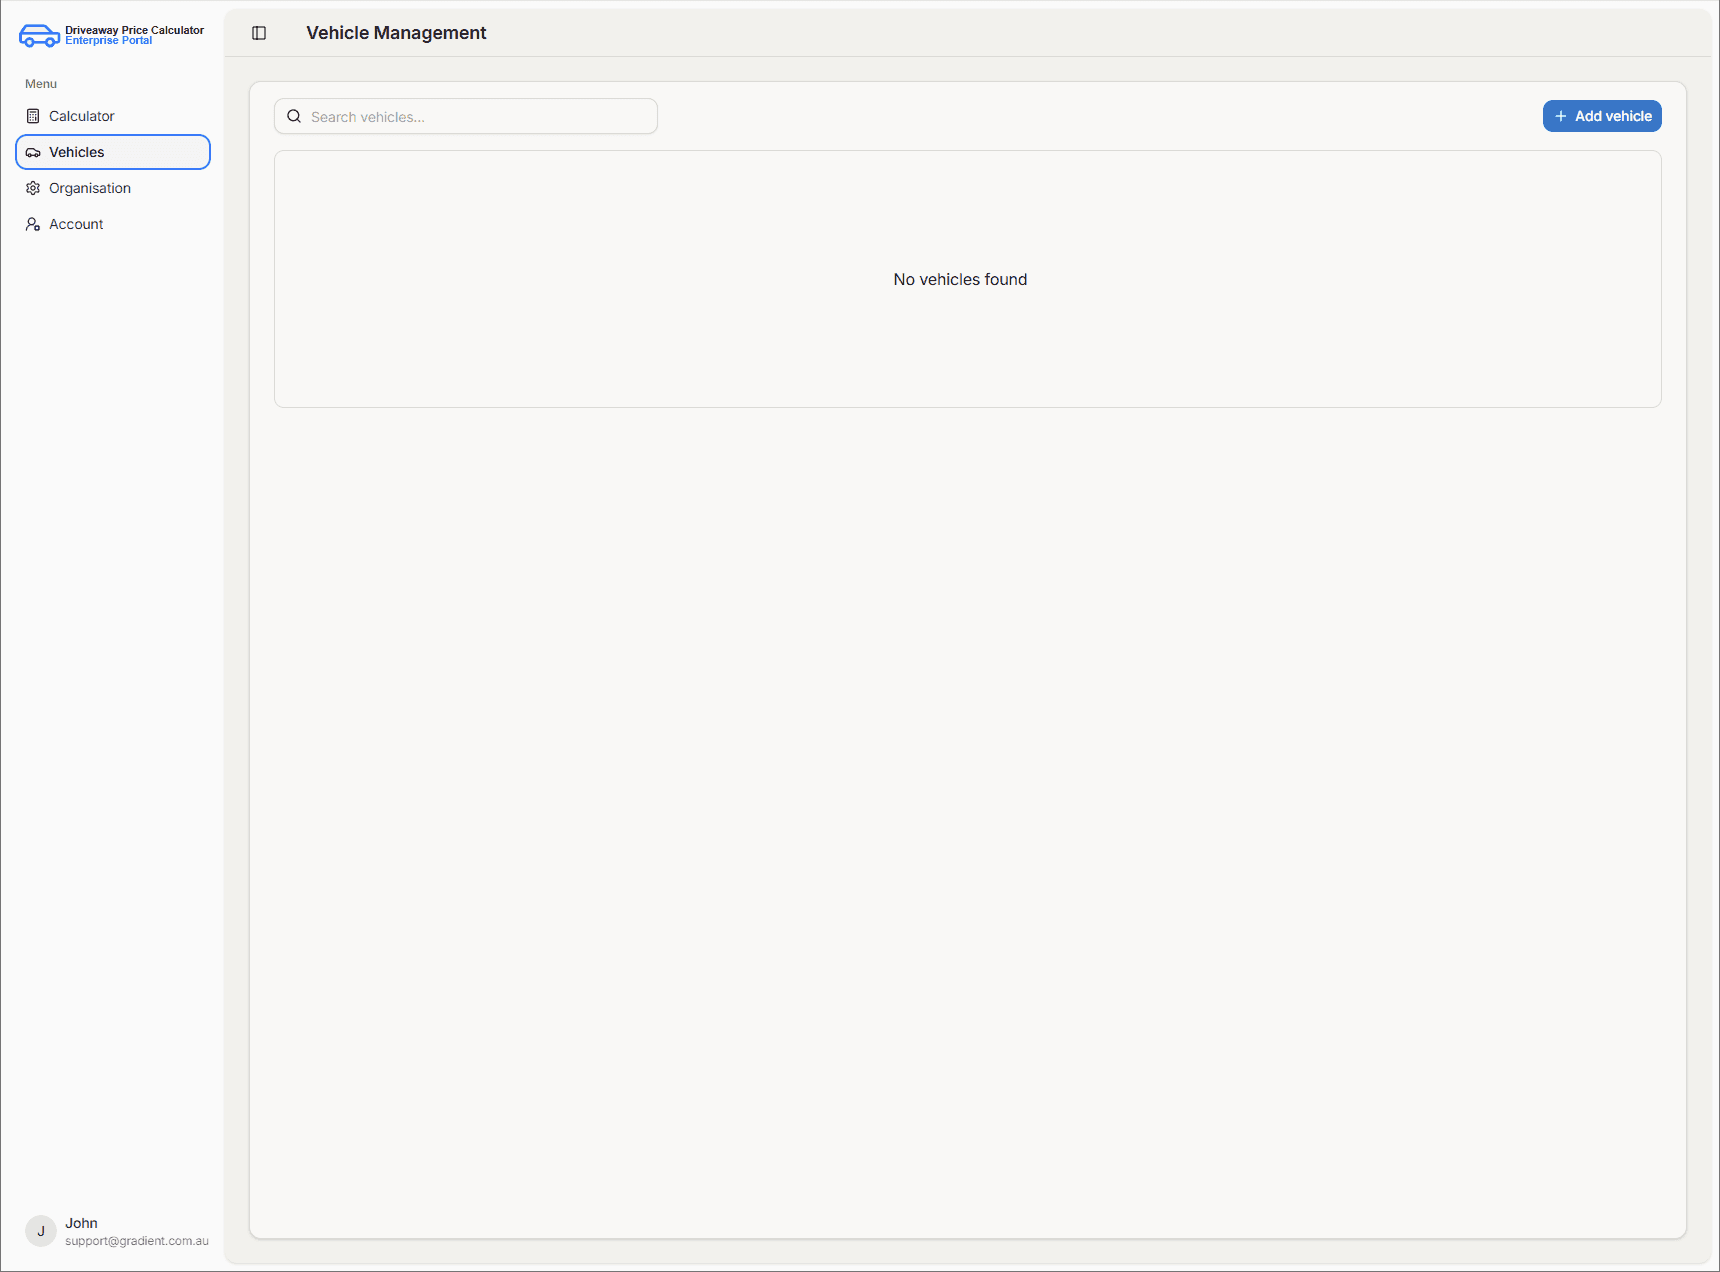Click the blue car logo icon

[39, 36]
